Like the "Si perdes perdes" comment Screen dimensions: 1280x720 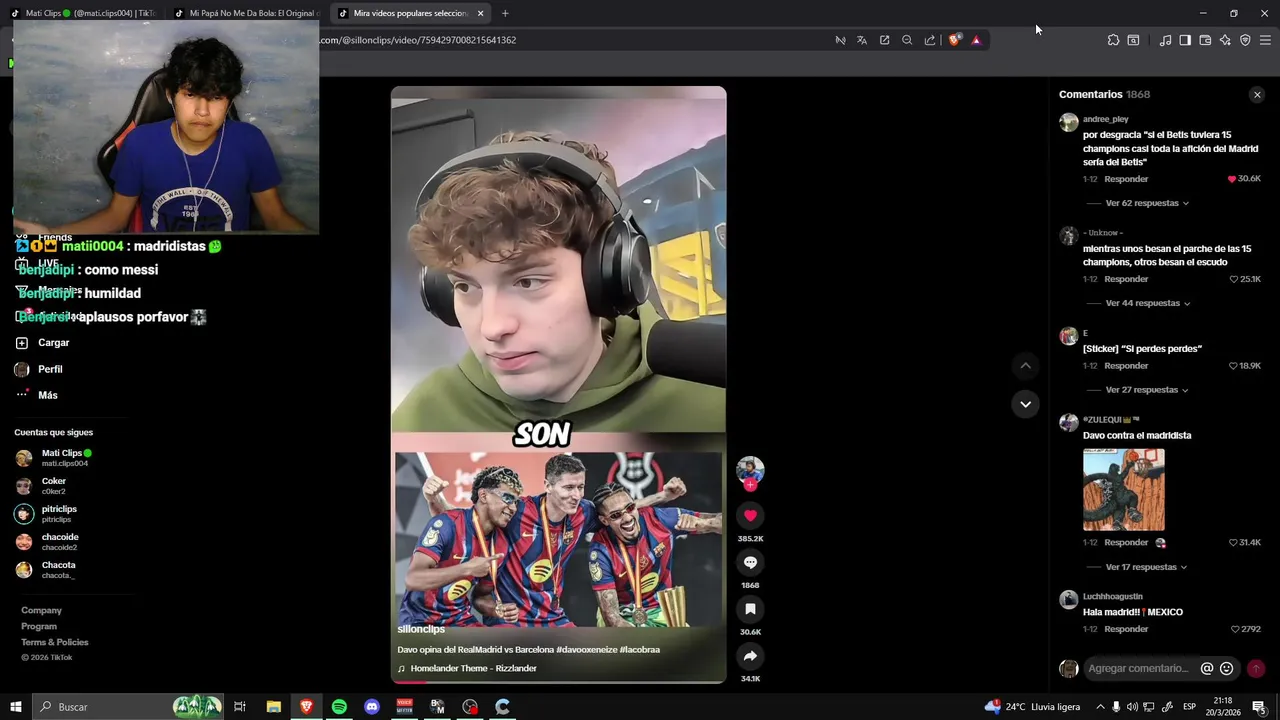1233,366
